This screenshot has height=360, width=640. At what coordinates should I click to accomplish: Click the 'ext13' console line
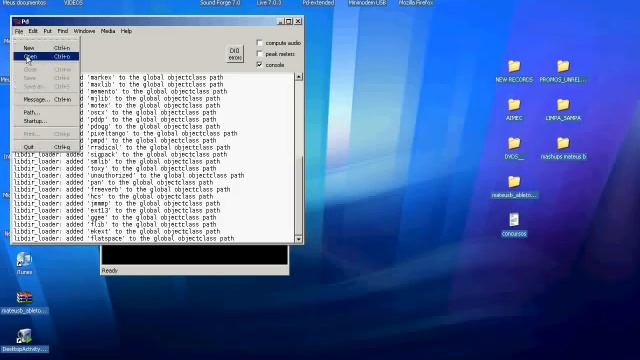coord(117,210)
